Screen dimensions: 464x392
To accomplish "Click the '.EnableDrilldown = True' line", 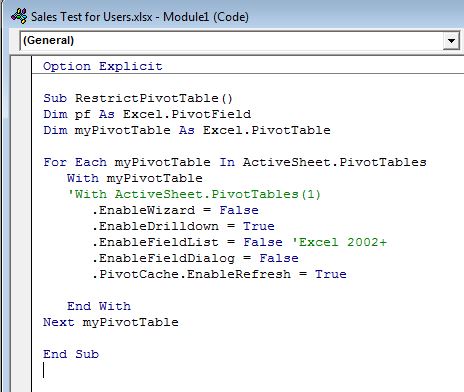I will 183,226.
